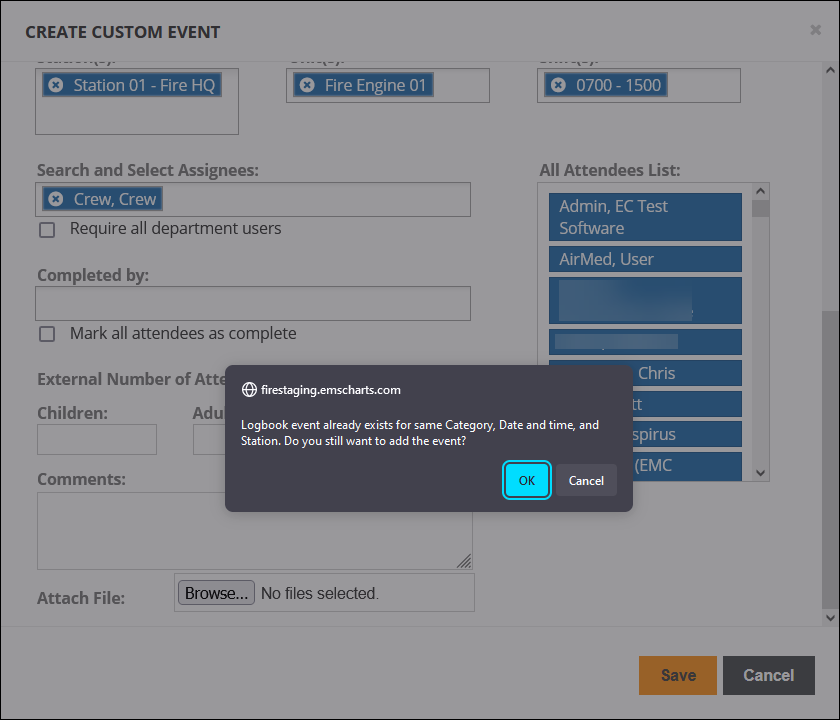Click the Completed by input field
The width and height of the screenshot is (840, 720).
(253, 303)
